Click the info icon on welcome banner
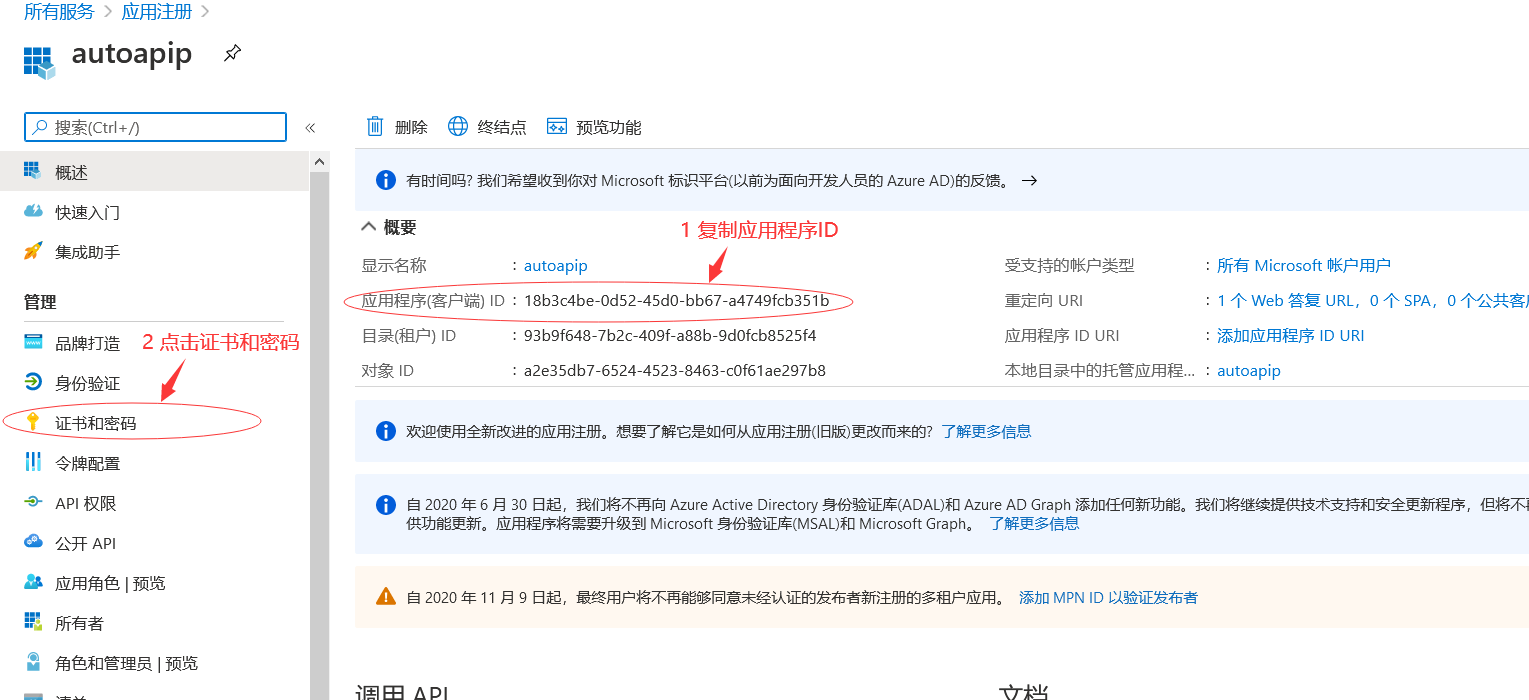Viewport: 1529px width, 700px height. pos(385,431)
